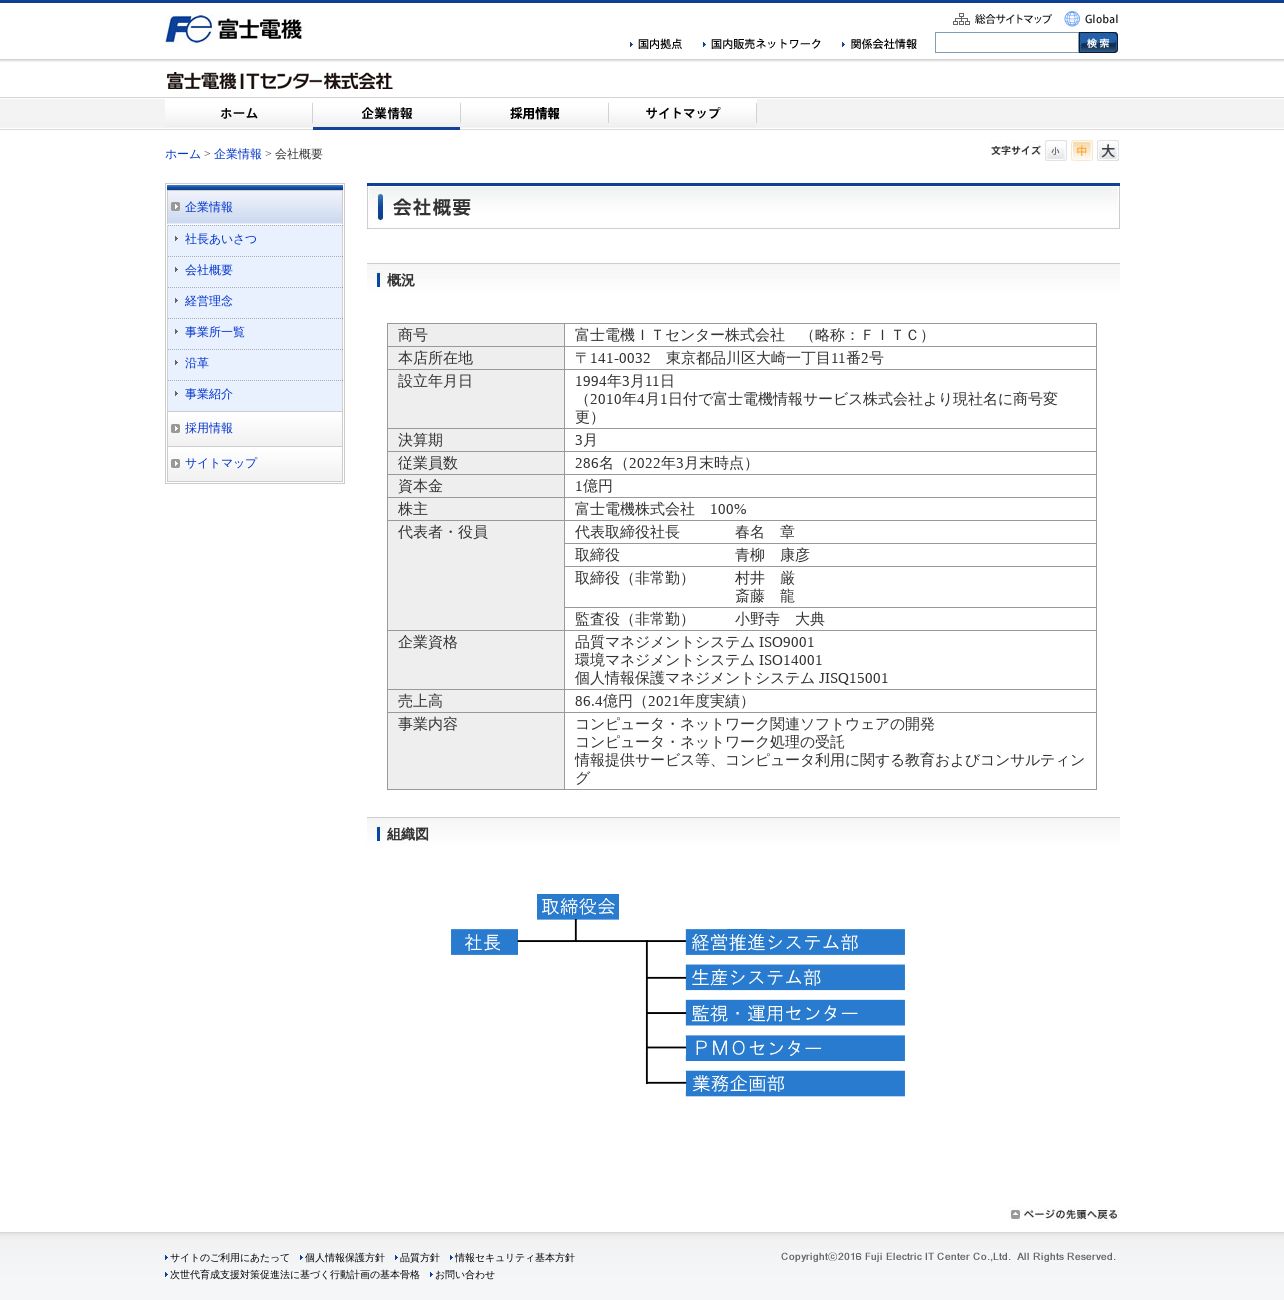1284x1300 pixels.
Task: Set font size to medium (中)
Action: [x=1081, y=151]
